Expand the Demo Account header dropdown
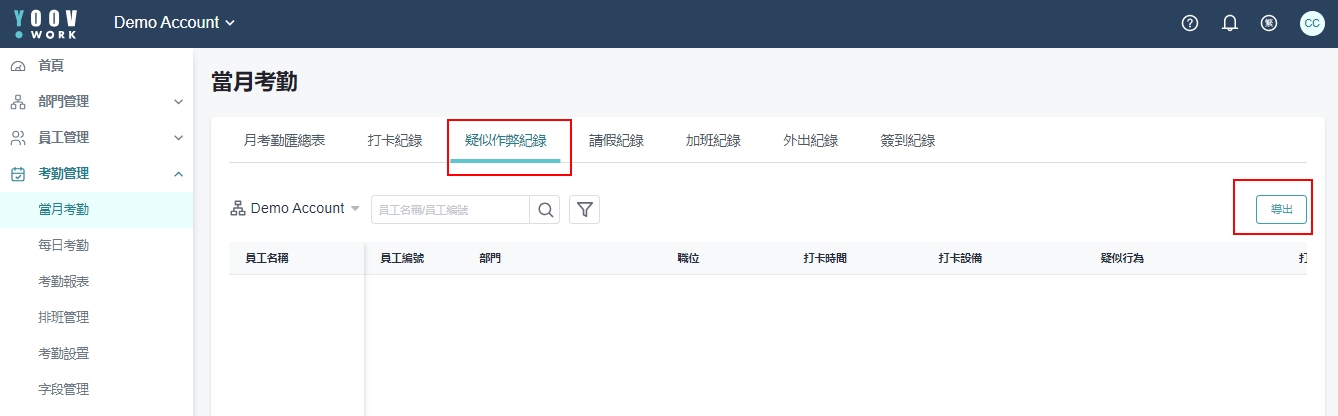 point(174,22)
